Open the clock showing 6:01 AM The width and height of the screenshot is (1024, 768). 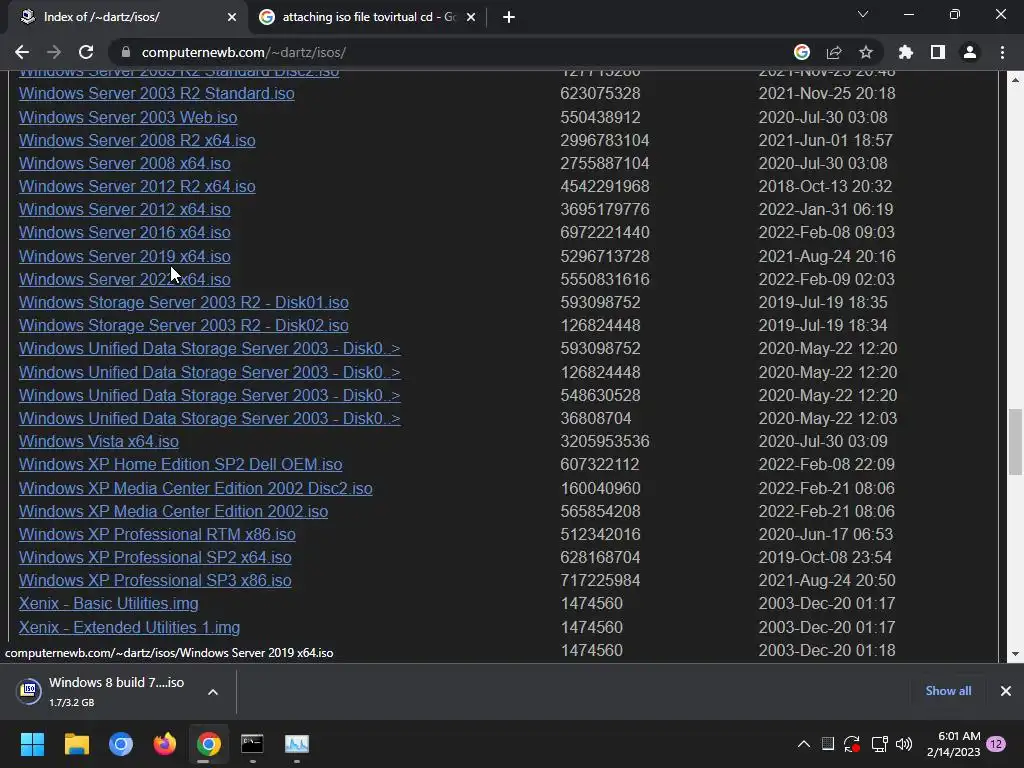coord(953,744)
